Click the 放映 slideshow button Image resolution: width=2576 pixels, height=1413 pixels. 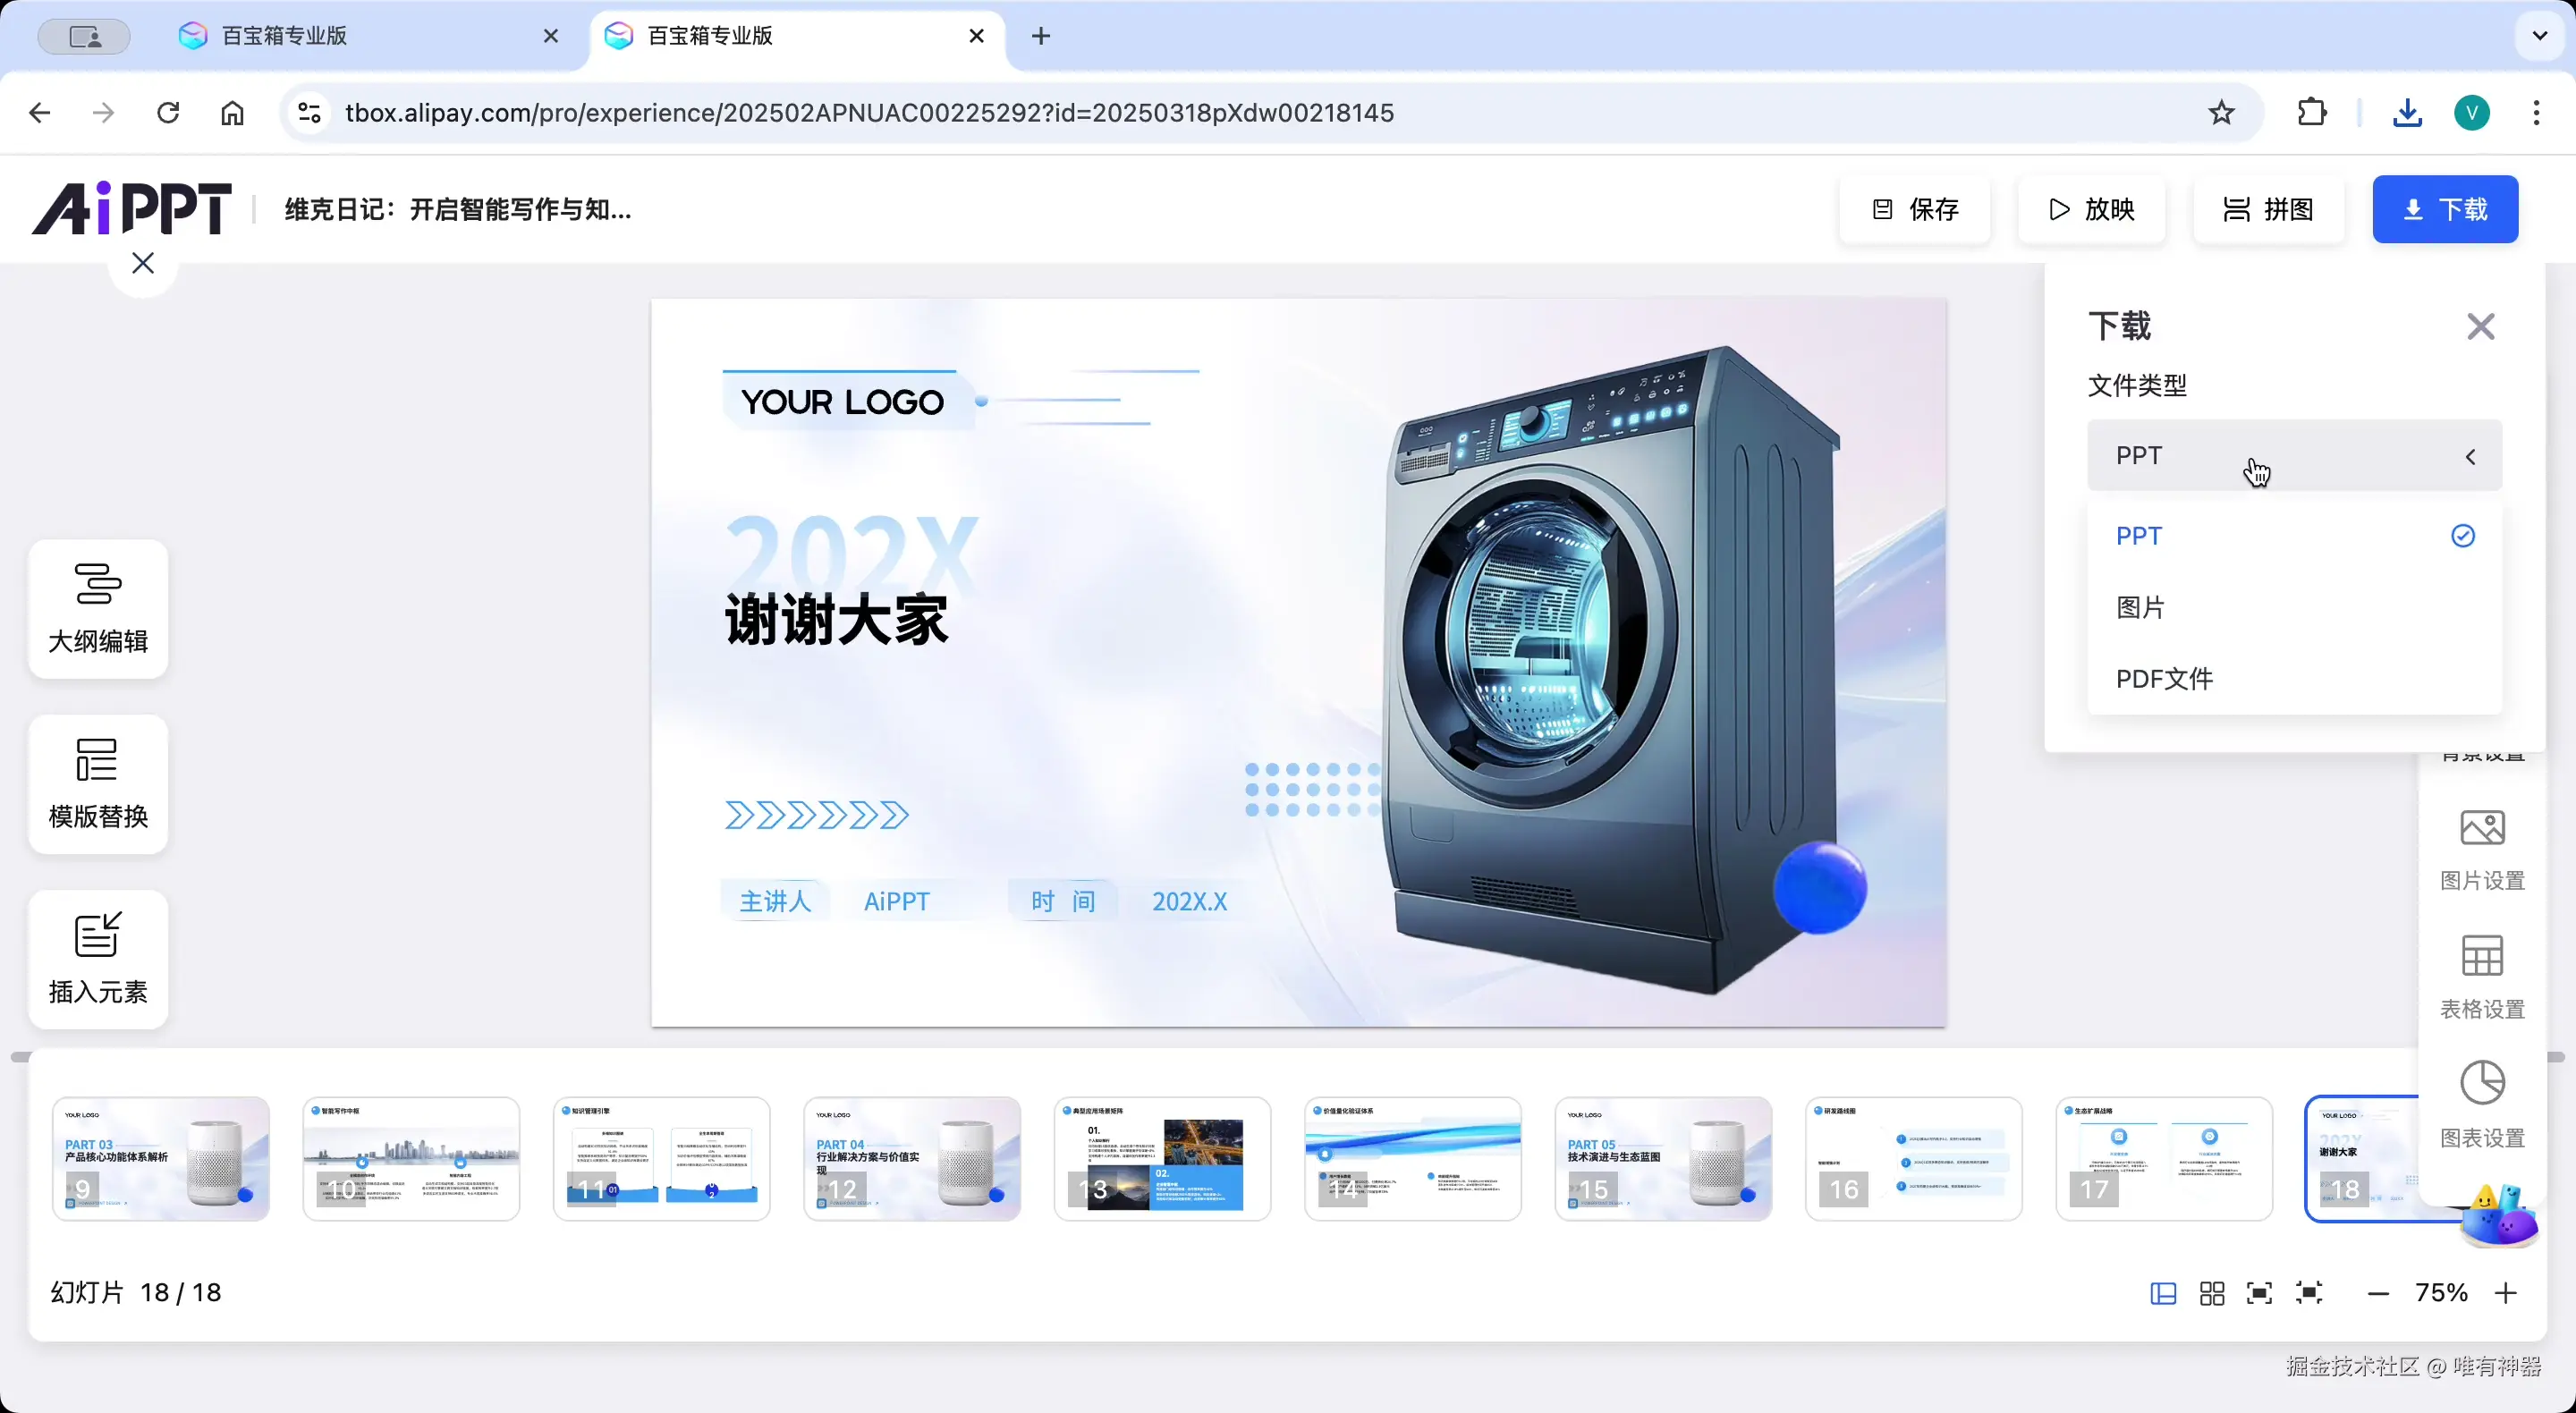pos(2091,209)
